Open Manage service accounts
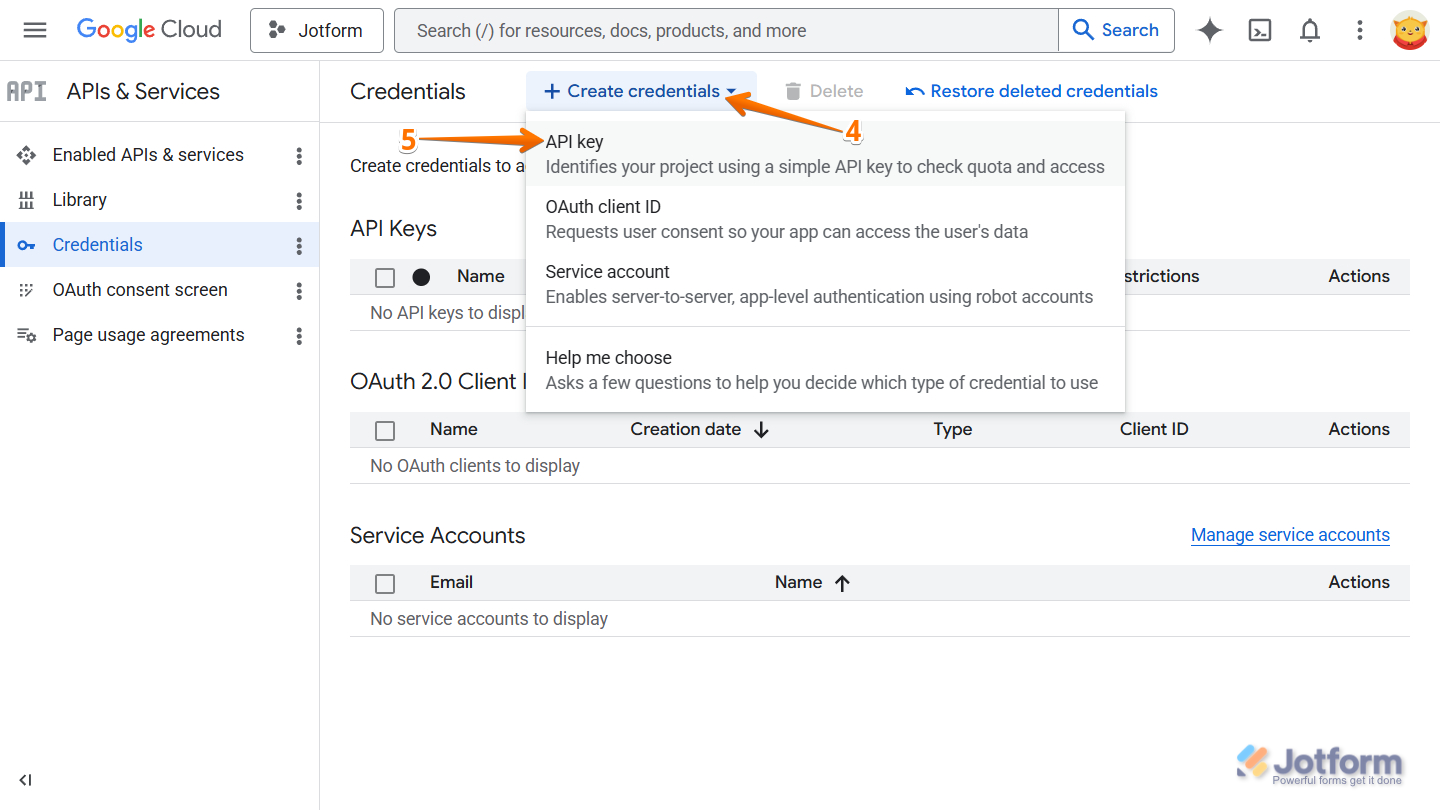Screen dimensions: 1440x810 [1290, 535]
